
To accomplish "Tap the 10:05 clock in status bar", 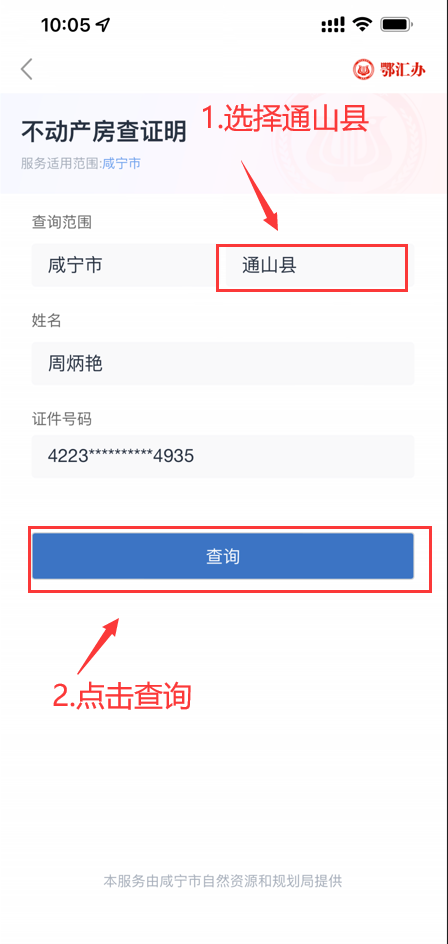I will pos(66,25).
